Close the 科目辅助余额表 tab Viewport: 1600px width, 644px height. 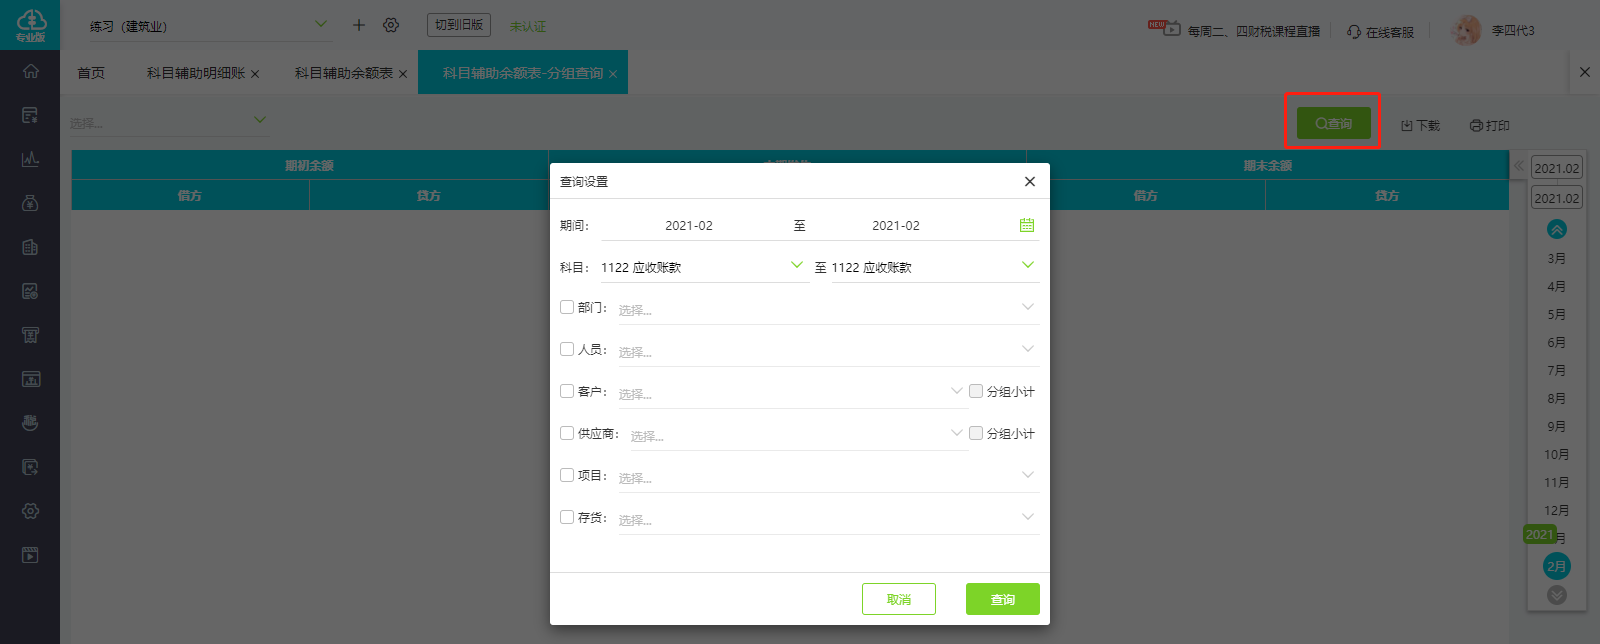pos(403,74)
